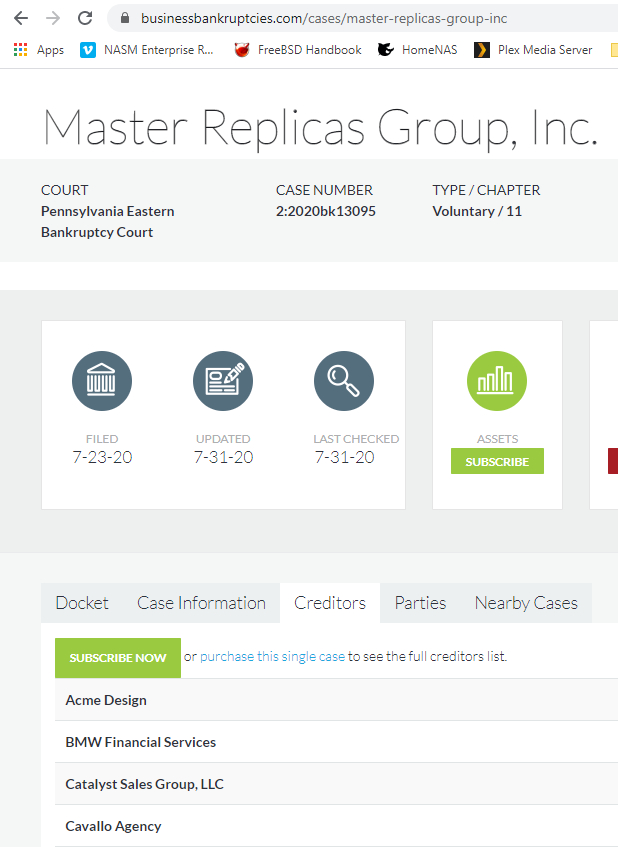Image resolution: width=618 pixels, height=847 pixels.
Task: Click the filed date 7-23-20
Action: [102, 457]
